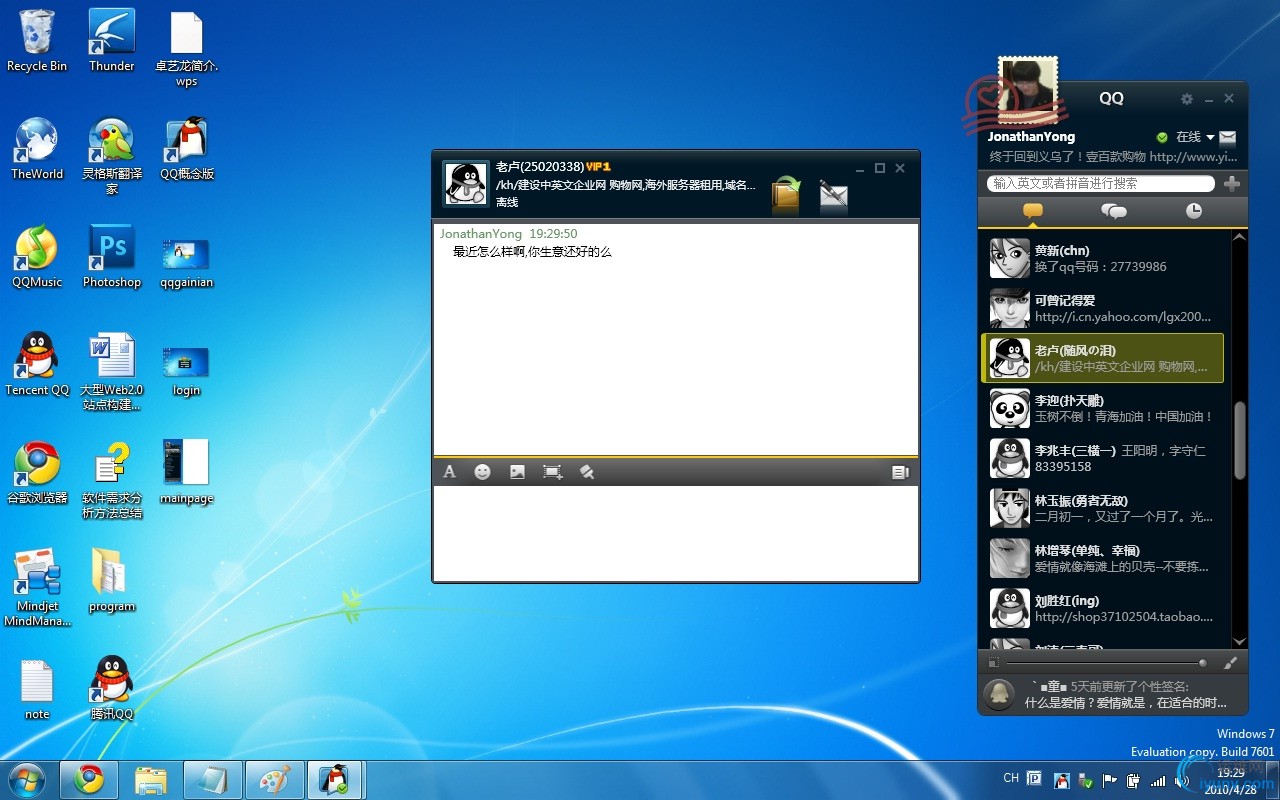Open the note text file
Viewport: 1280px width, 800px height.
click(x=37, y=689)
